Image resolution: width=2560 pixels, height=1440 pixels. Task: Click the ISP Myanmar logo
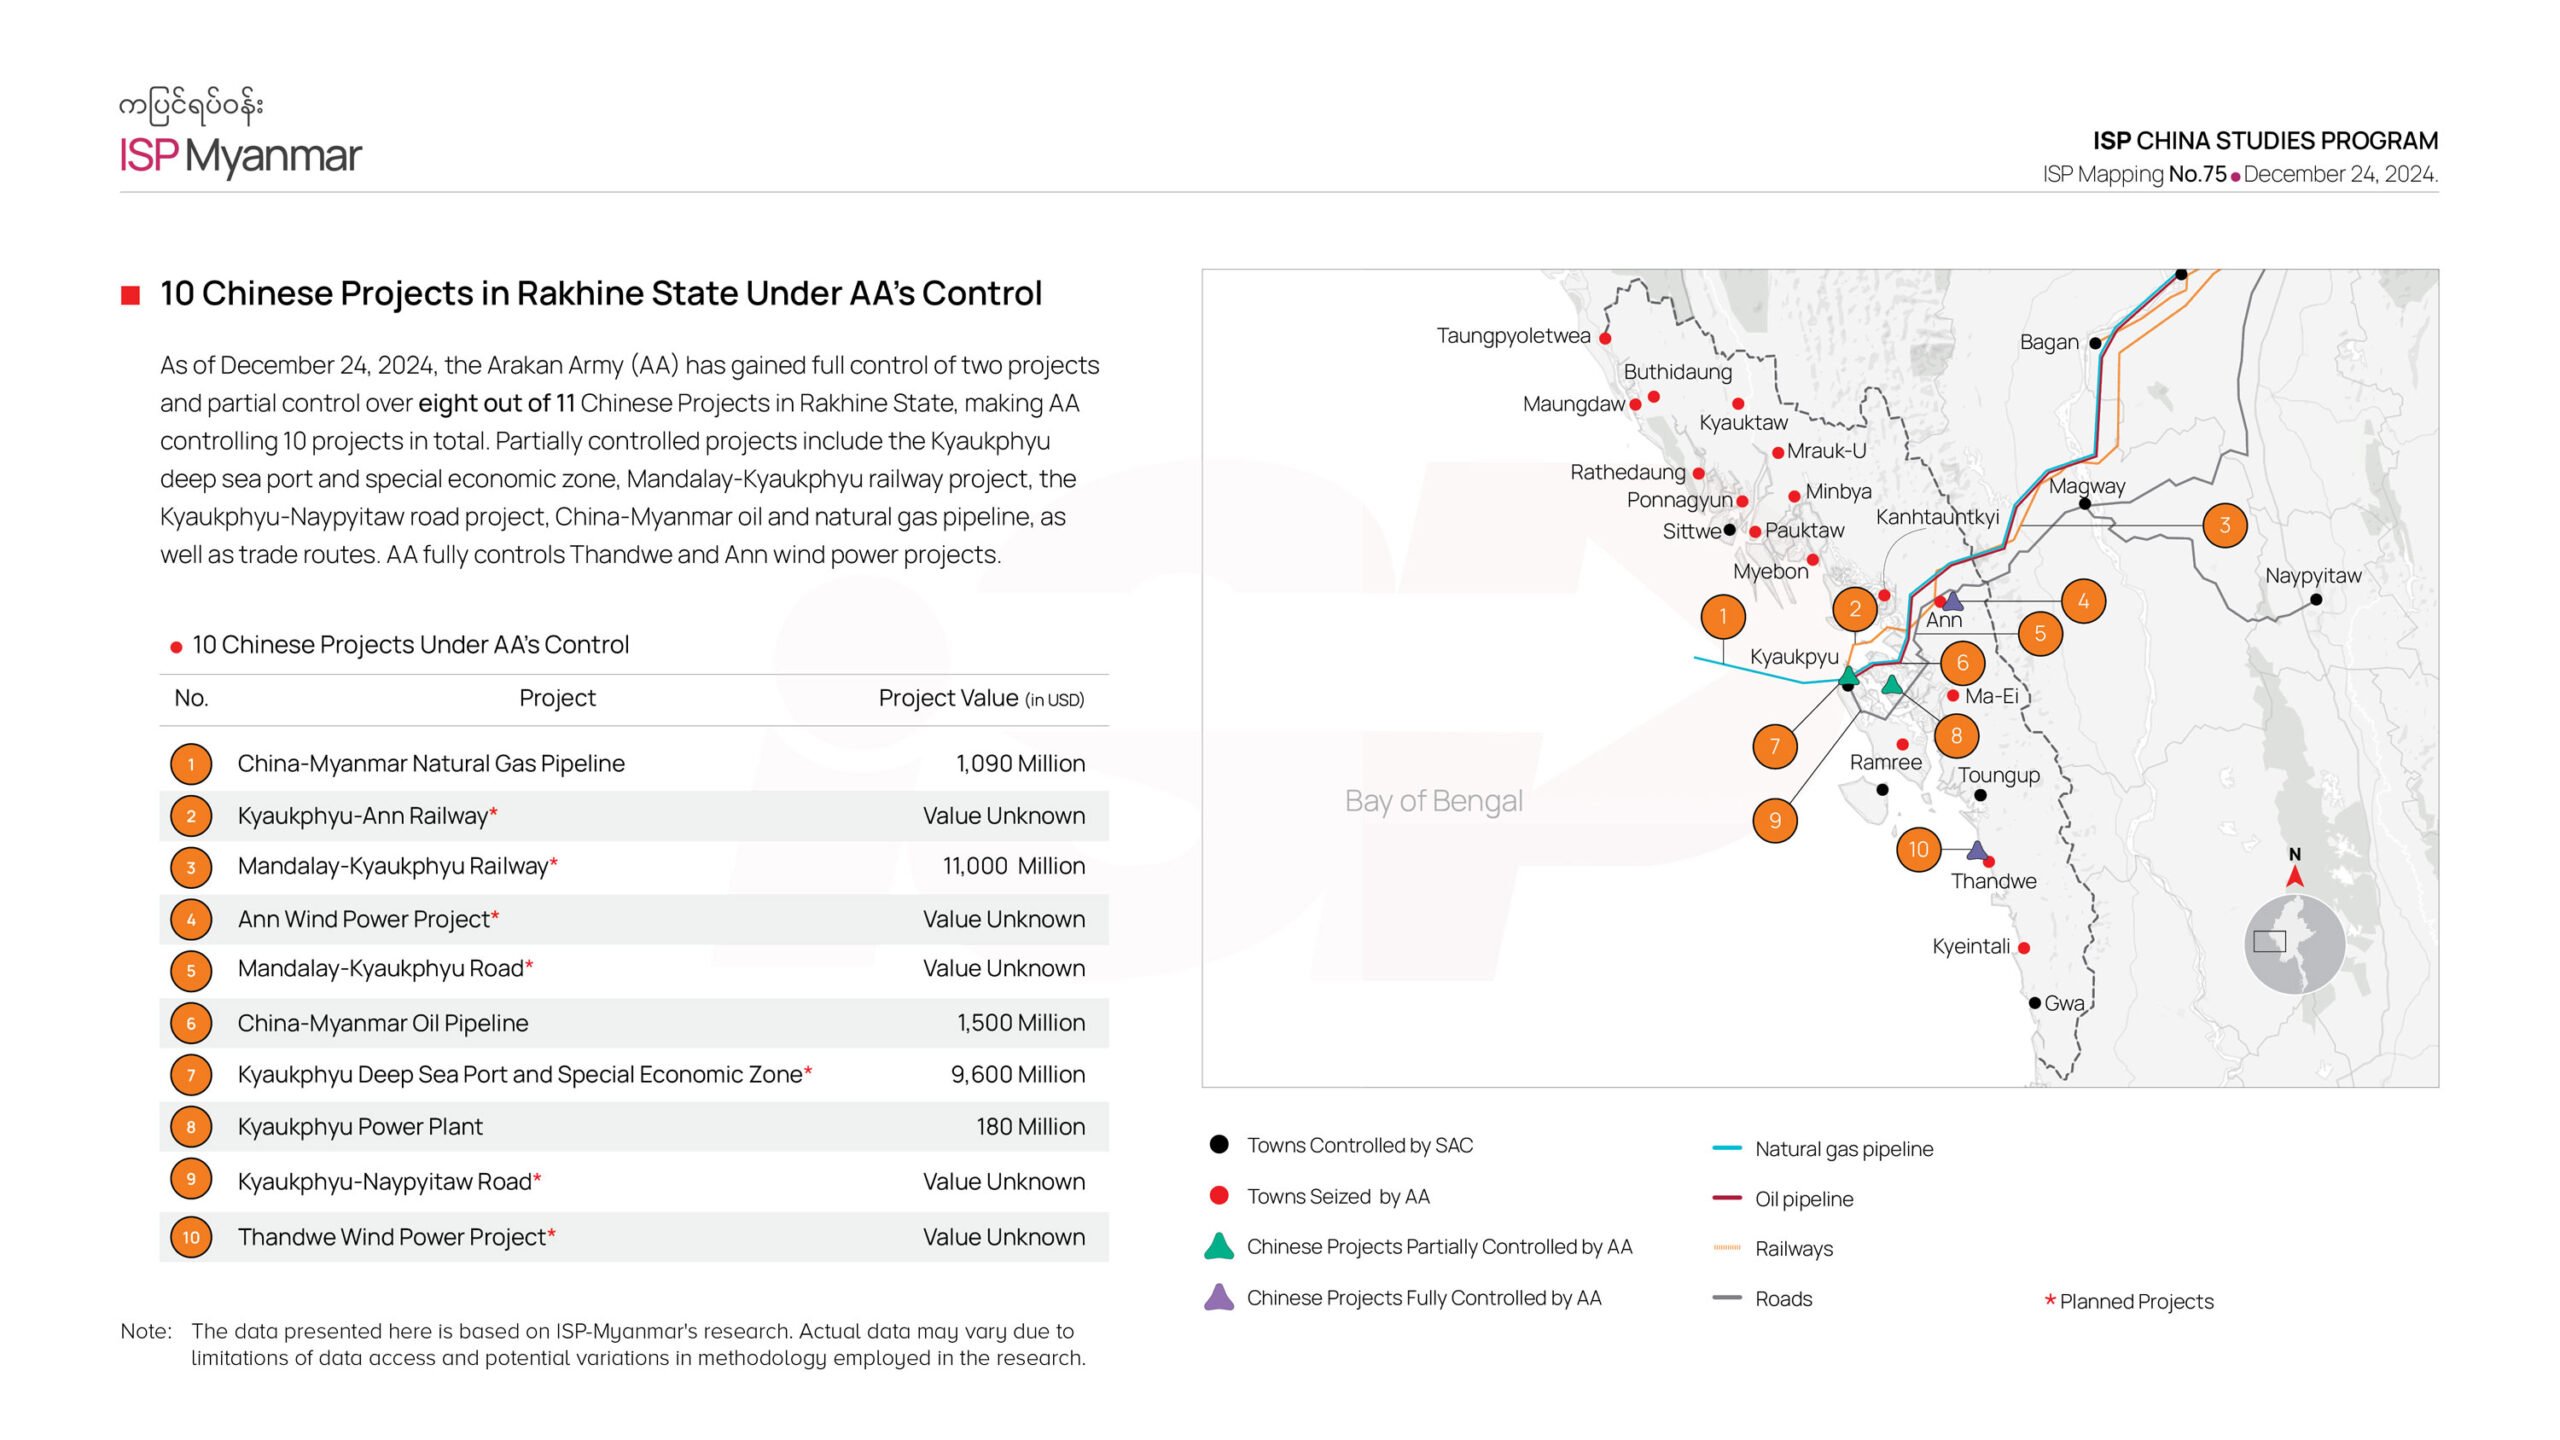tap(240, 135)
